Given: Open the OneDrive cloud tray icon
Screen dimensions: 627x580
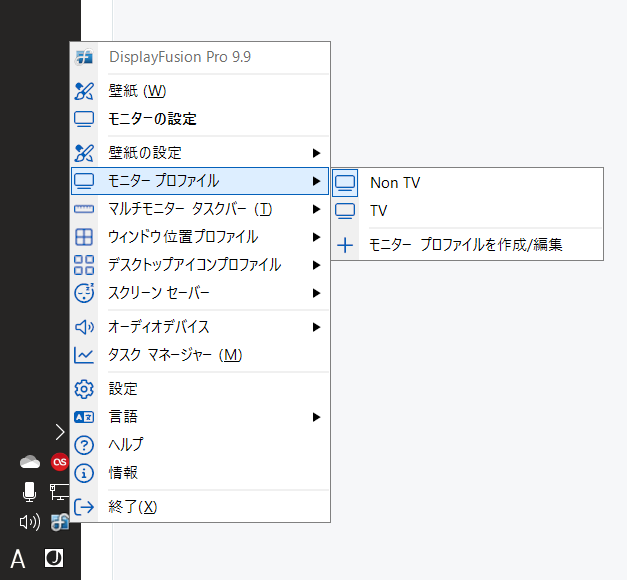Looking at the screenshot, I should pos(30,462).
